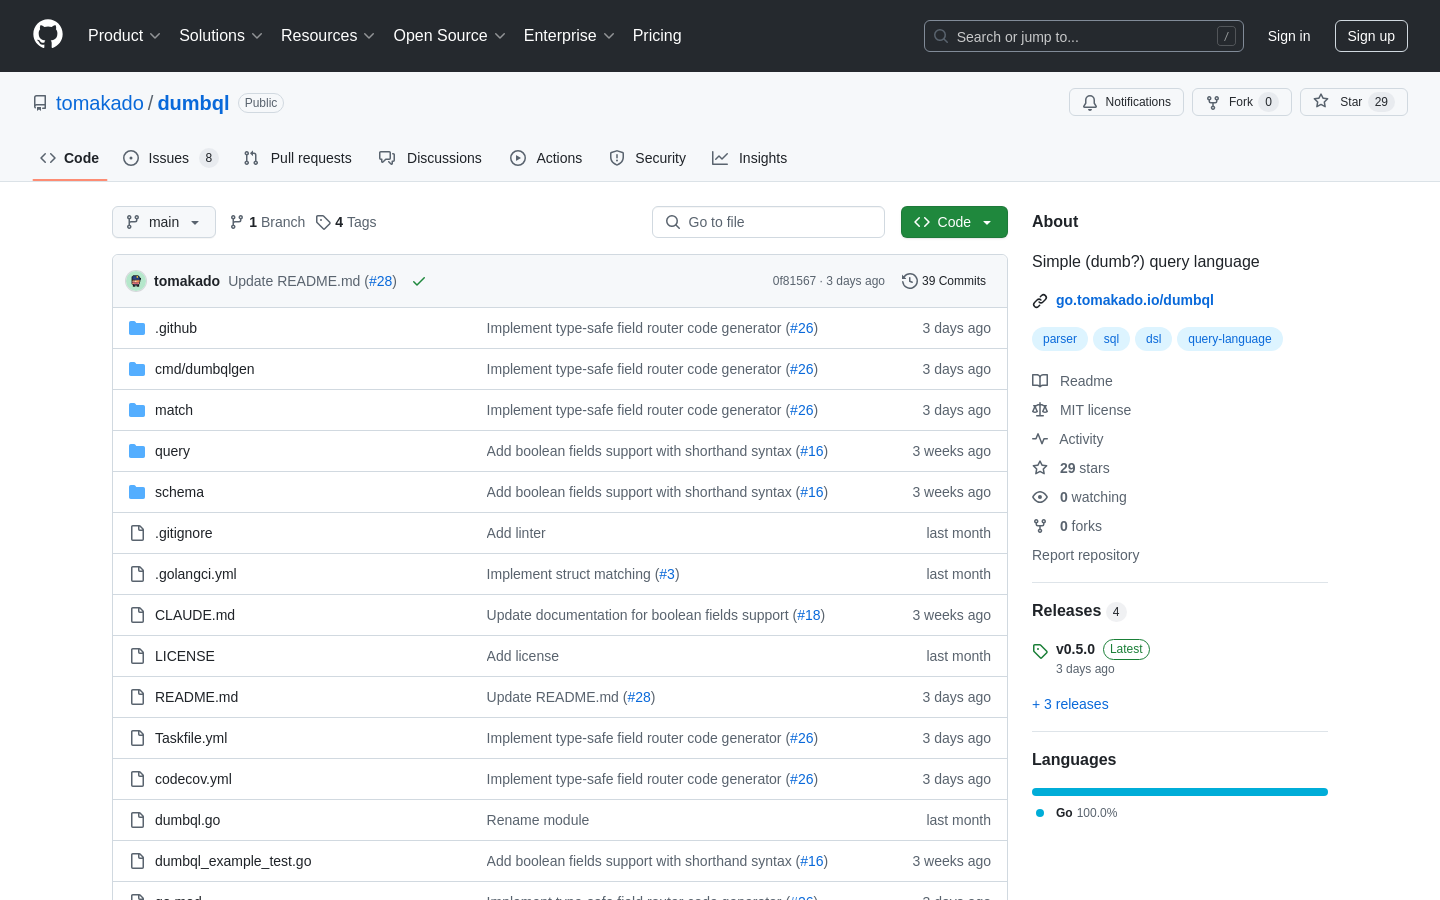This screenshot has width=1440, height=900.
Task: Fork this repository
Action: point(1241,102)
